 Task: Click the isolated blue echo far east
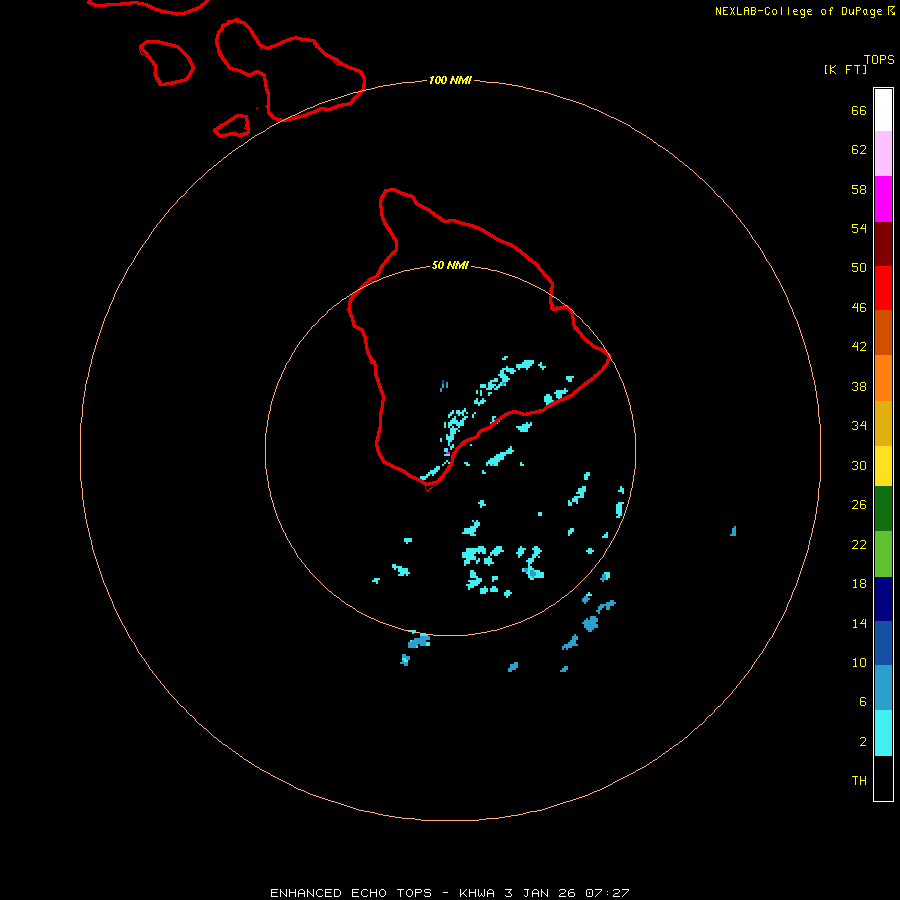[733, 531]
